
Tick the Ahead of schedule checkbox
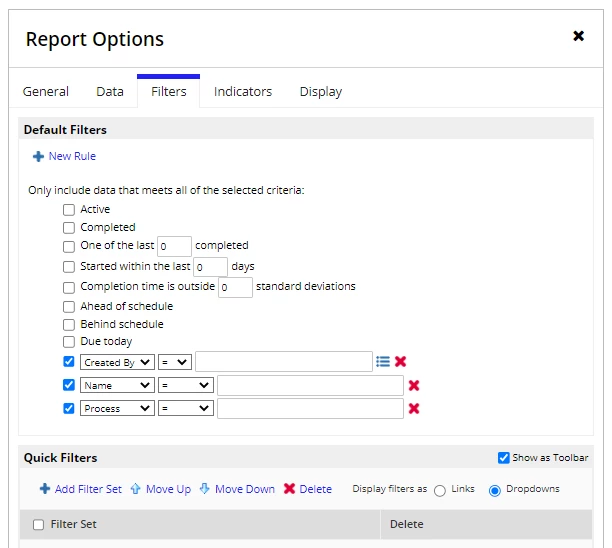(x=69, y=307)
